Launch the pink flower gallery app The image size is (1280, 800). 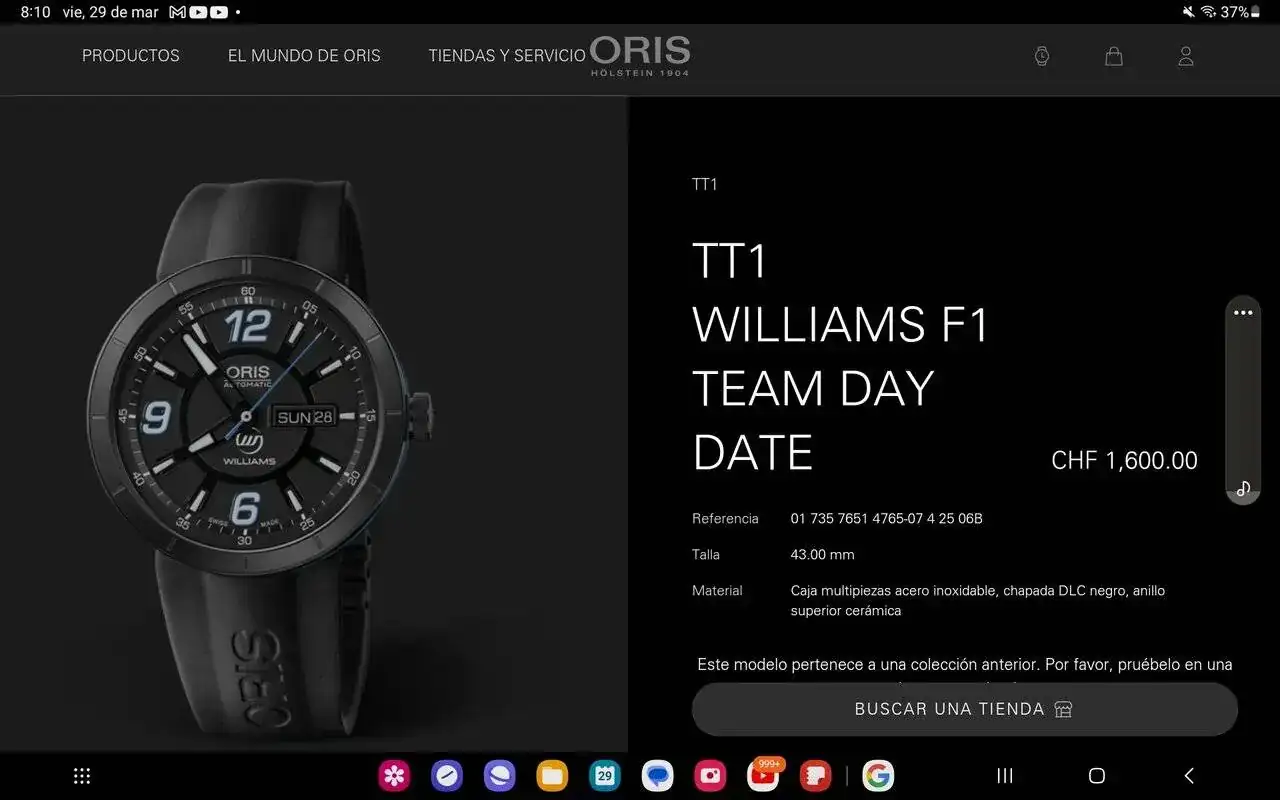[394, 776]
